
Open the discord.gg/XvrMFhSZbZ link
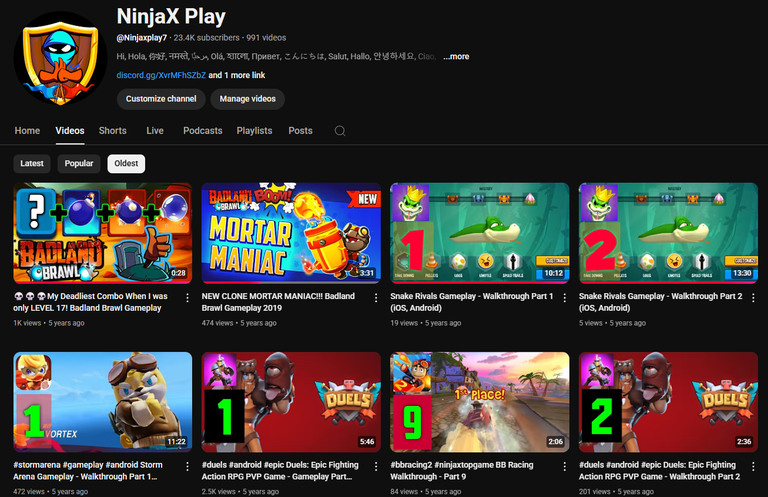(161, 75)
